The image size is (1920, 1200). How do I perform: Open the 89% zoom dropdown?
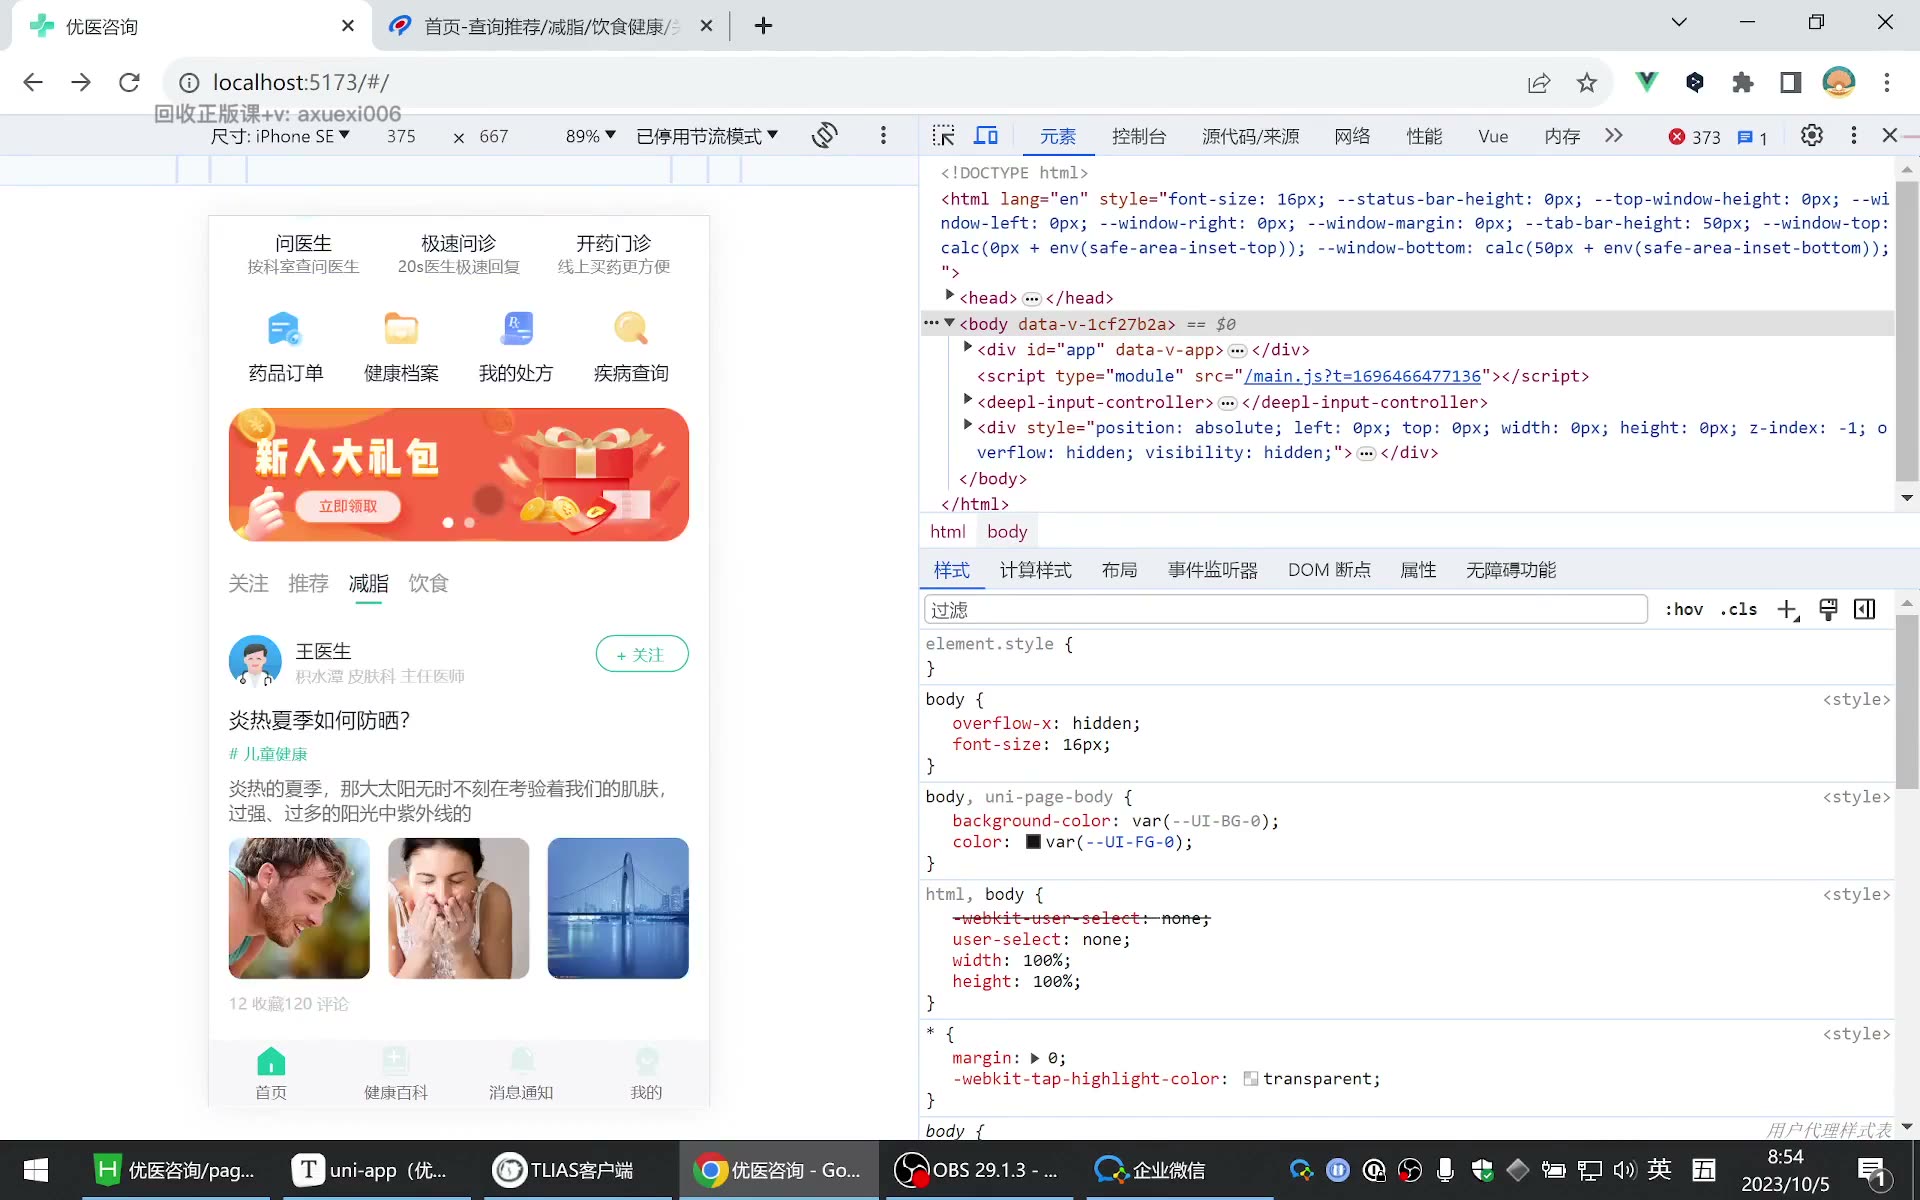pyautogui.click(x=590, y=136)
